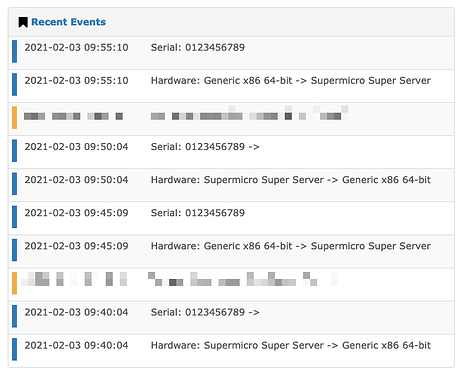The width and height of the screenshot is (461, 374).
Task: Click blurred event message below 09:45:09 Hardware row
Action: point(243,279)
